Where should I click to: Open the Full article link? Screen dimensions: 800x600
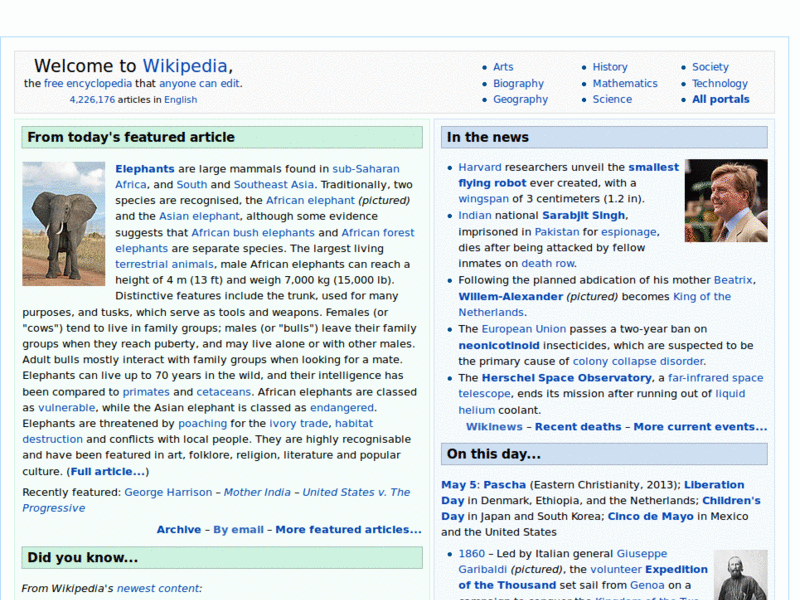click(108, 471)
